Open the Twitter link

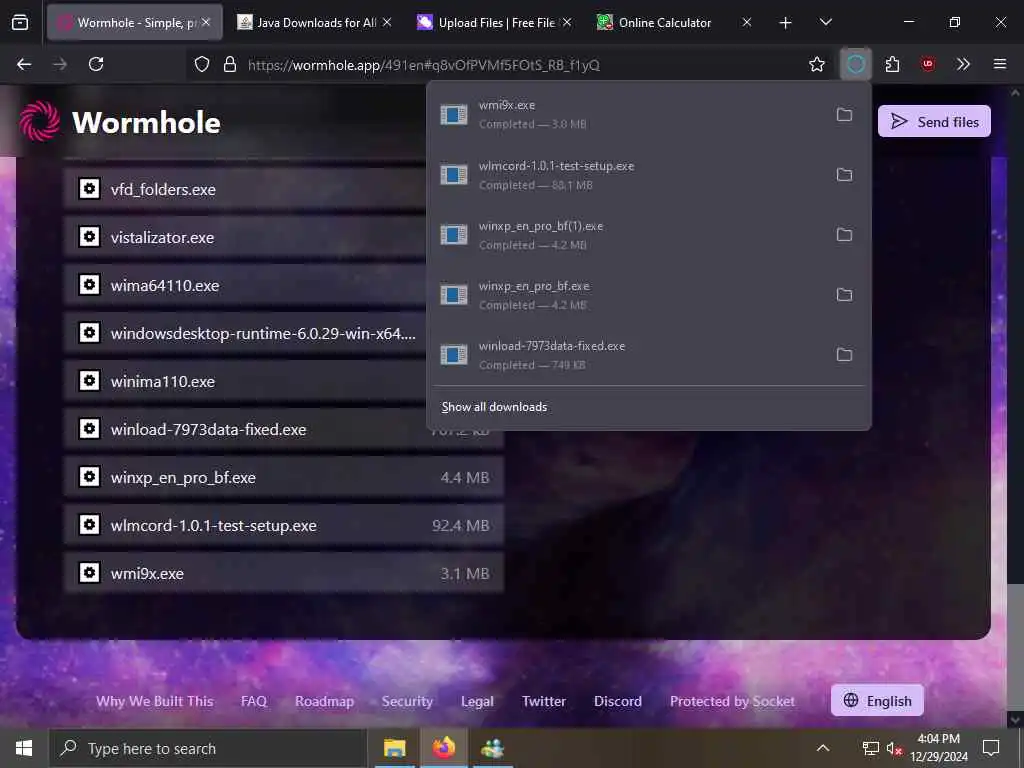[x=543, y=701]
